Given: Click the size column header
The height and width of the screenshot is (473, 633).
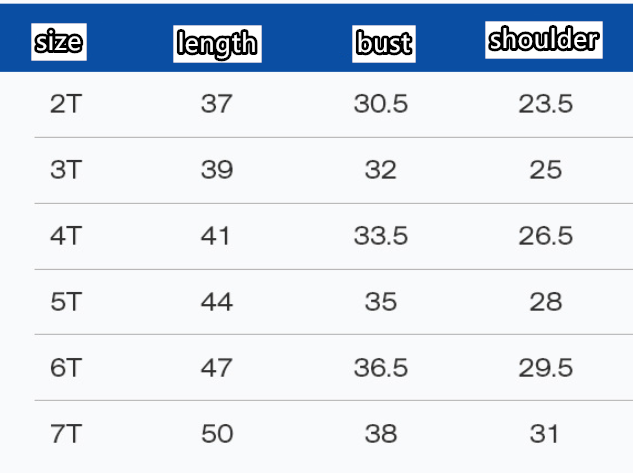Looking at the screenshot, I should (x=59, y=42).
